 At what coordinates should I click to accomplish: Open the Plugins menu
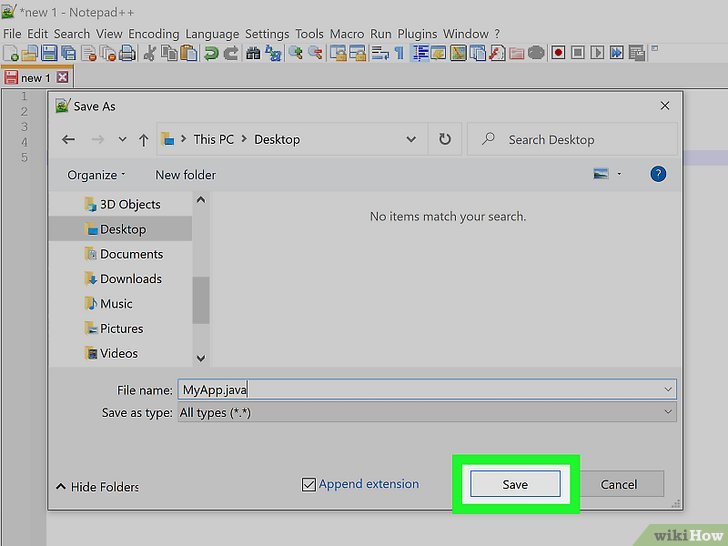(x=417, y=34)
